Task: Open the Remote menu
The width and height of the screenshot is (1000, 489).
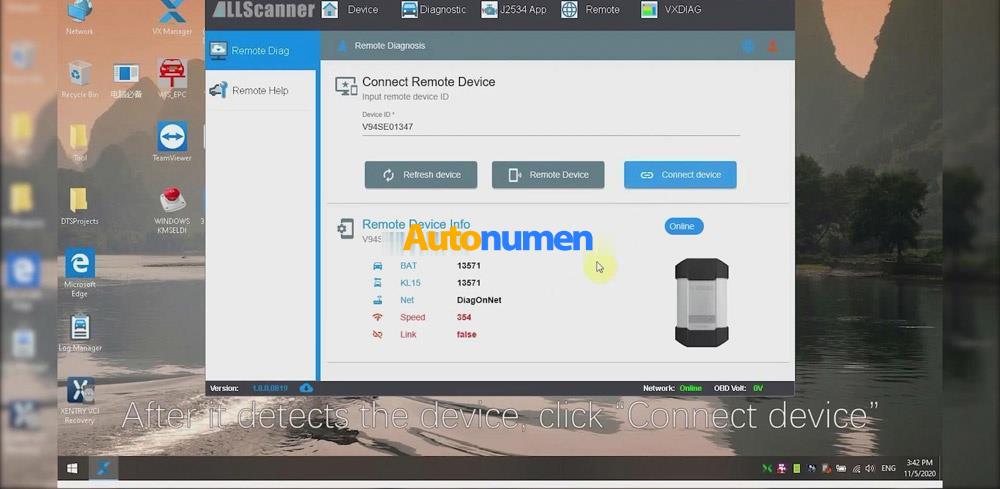Action: (602, 10)
